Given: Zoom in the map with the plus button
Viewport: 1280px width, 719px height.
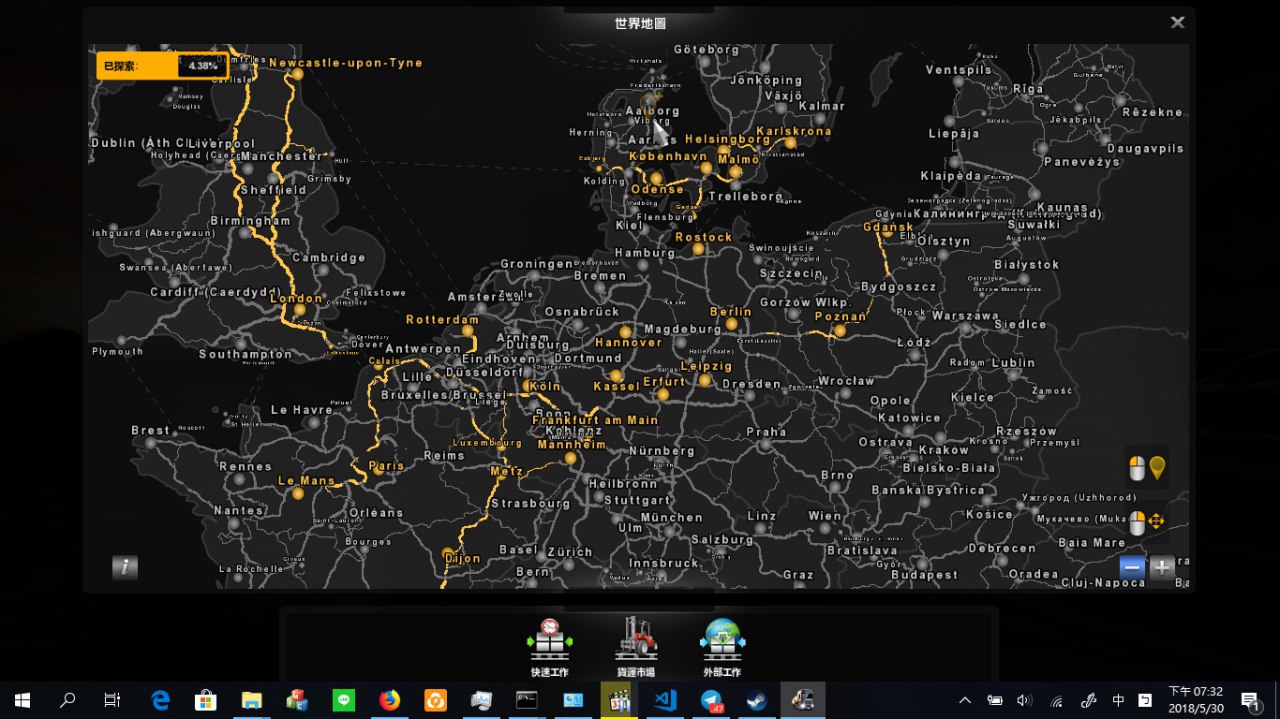Looking at the screenshot, I should pyautogui.click(x=1162, y=567).
